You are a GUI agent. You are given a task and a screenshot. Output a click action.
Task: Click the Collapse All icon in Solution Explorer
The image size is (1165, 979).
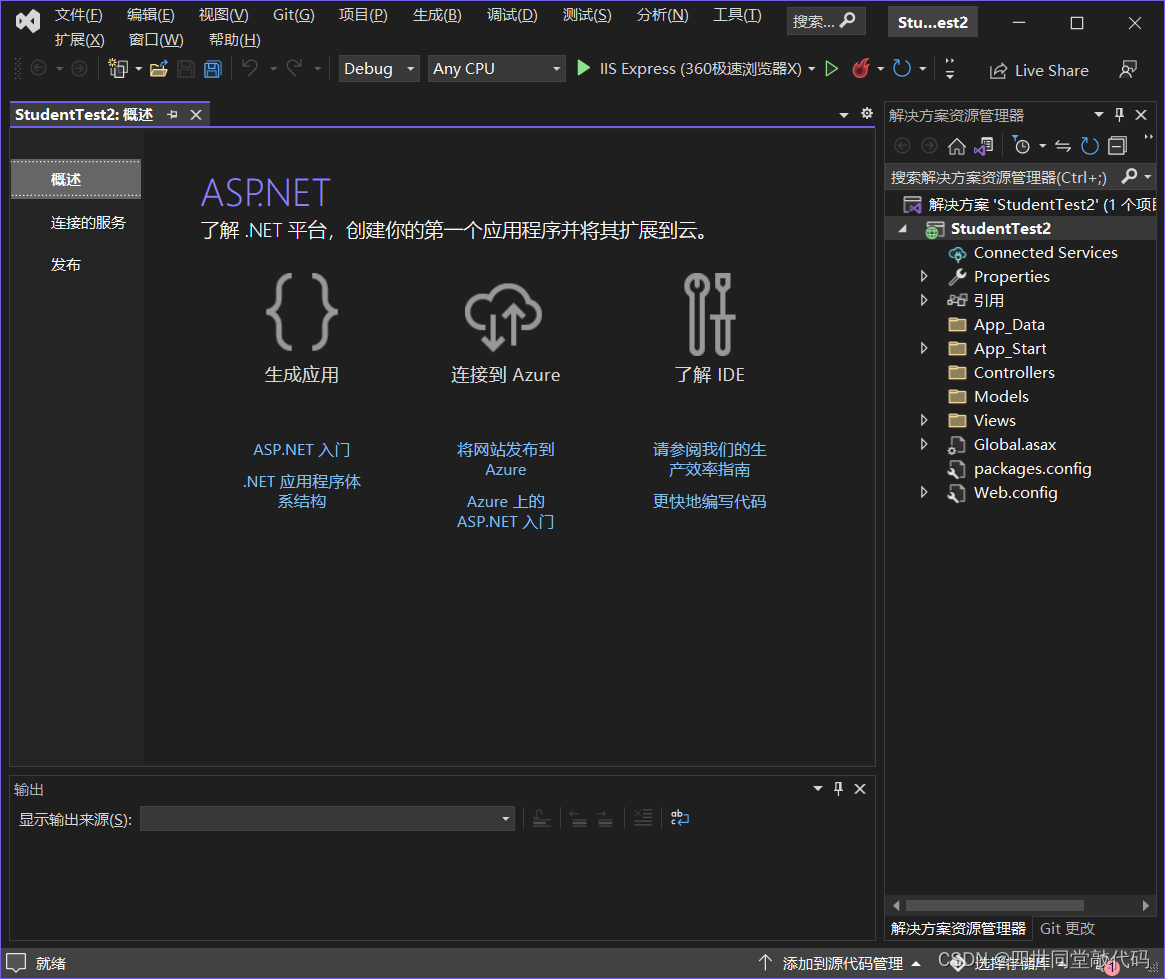[1117, 146]
